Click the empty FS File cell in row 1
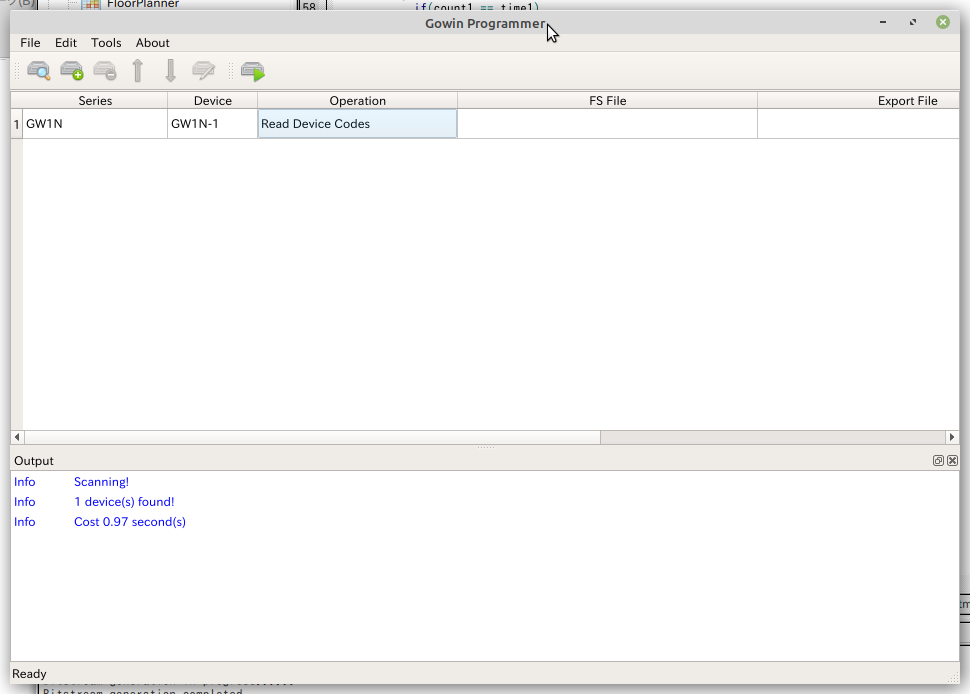The image size is (970, 694). 607,124
